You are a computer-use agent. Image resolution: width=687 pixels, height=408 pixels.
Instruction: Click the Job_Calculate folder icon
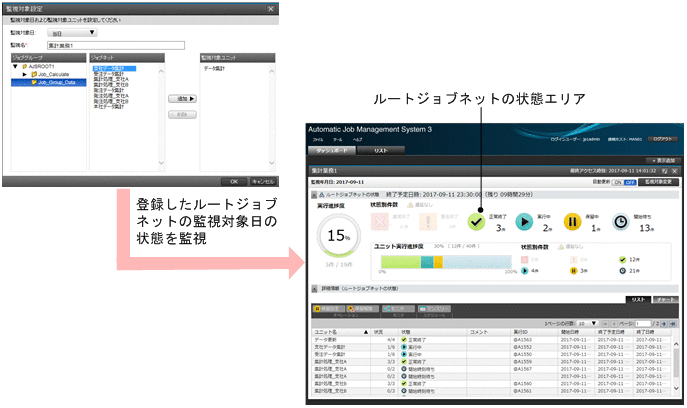pyautogui.click(x=34, y=75)
